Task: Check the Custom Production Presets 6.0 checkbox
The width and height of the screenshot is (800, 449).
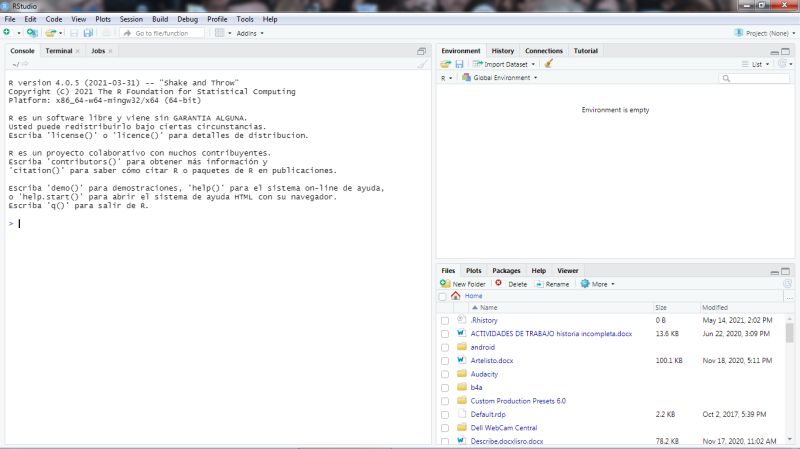Action: pyautogui.click(x=445, y=402)
